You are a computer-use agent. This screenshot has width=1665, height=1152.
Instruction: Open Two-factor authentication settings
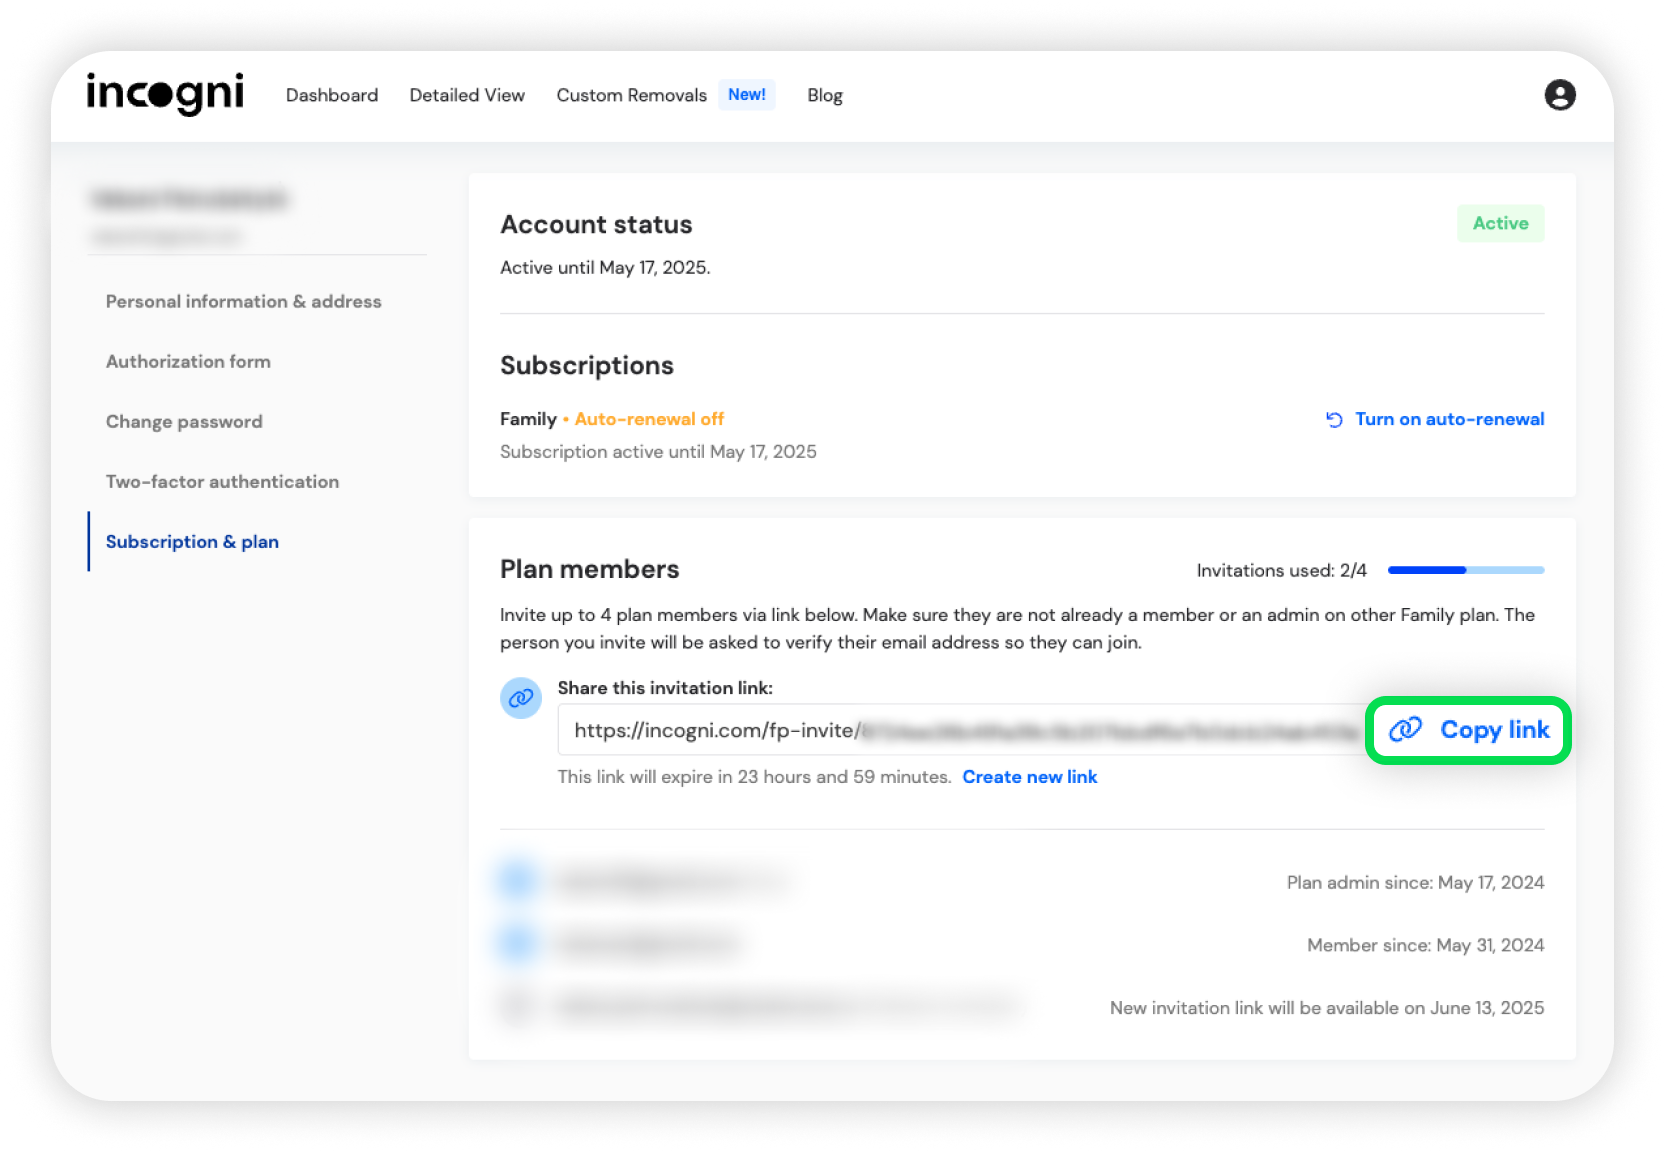(222, 481)
